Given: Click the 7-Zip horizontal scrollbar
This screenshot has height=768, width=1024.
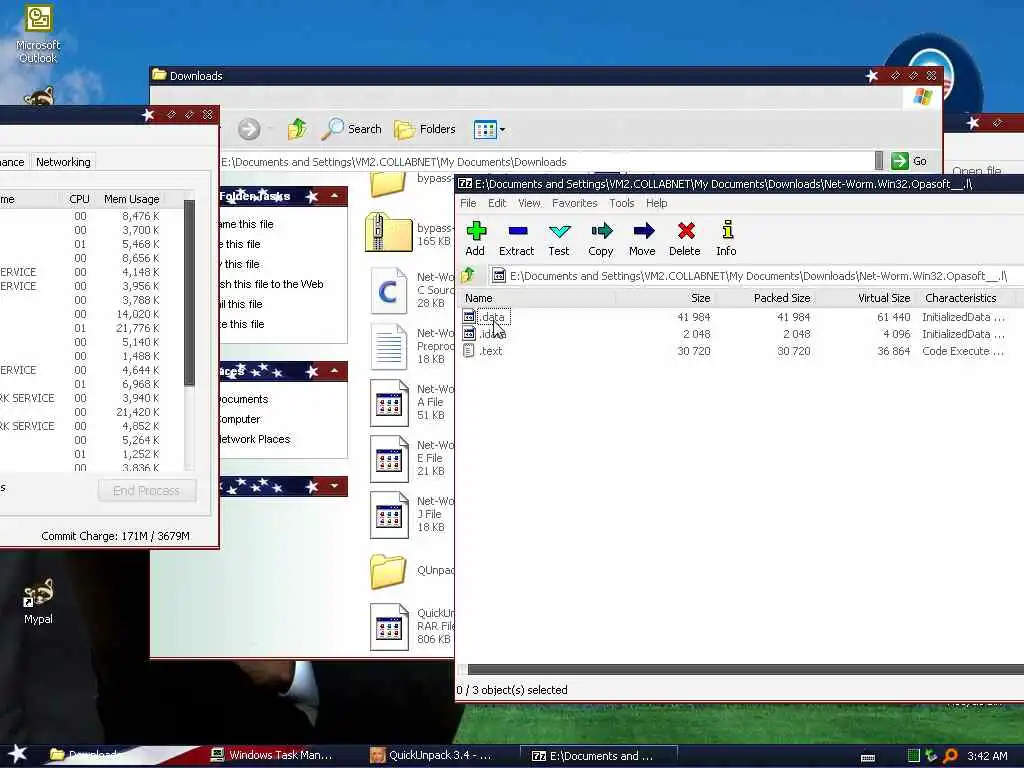Looking at the screenshot, I should click(744, 669).
